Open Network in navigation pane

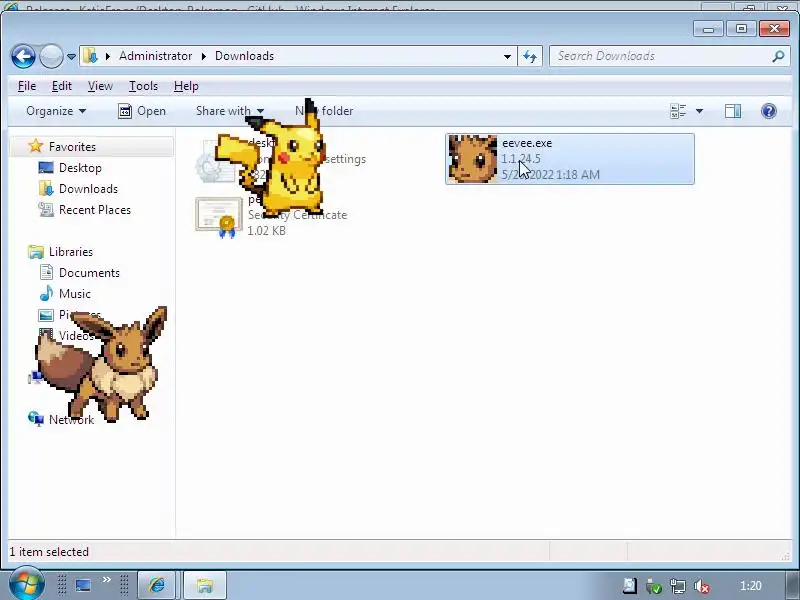click(71, 420)
